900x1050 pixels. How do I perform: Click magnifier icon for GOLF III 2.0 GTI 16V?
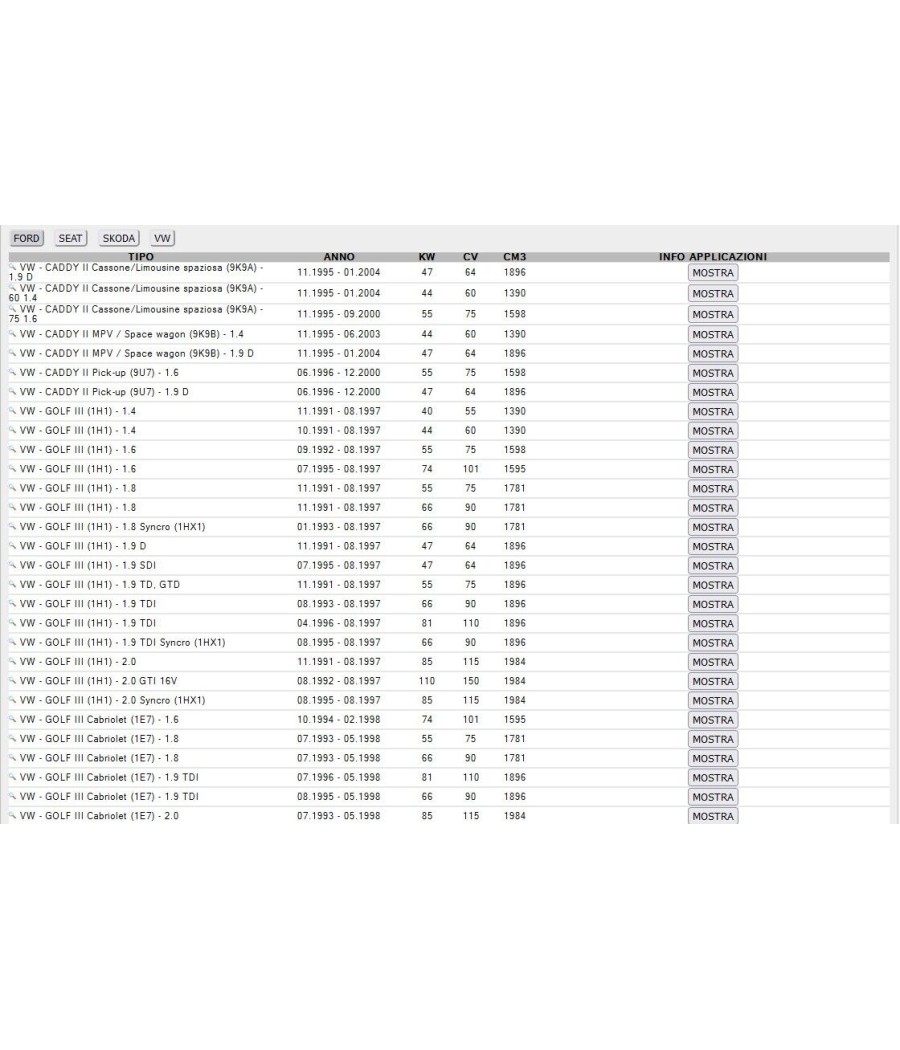pos(13,681)
